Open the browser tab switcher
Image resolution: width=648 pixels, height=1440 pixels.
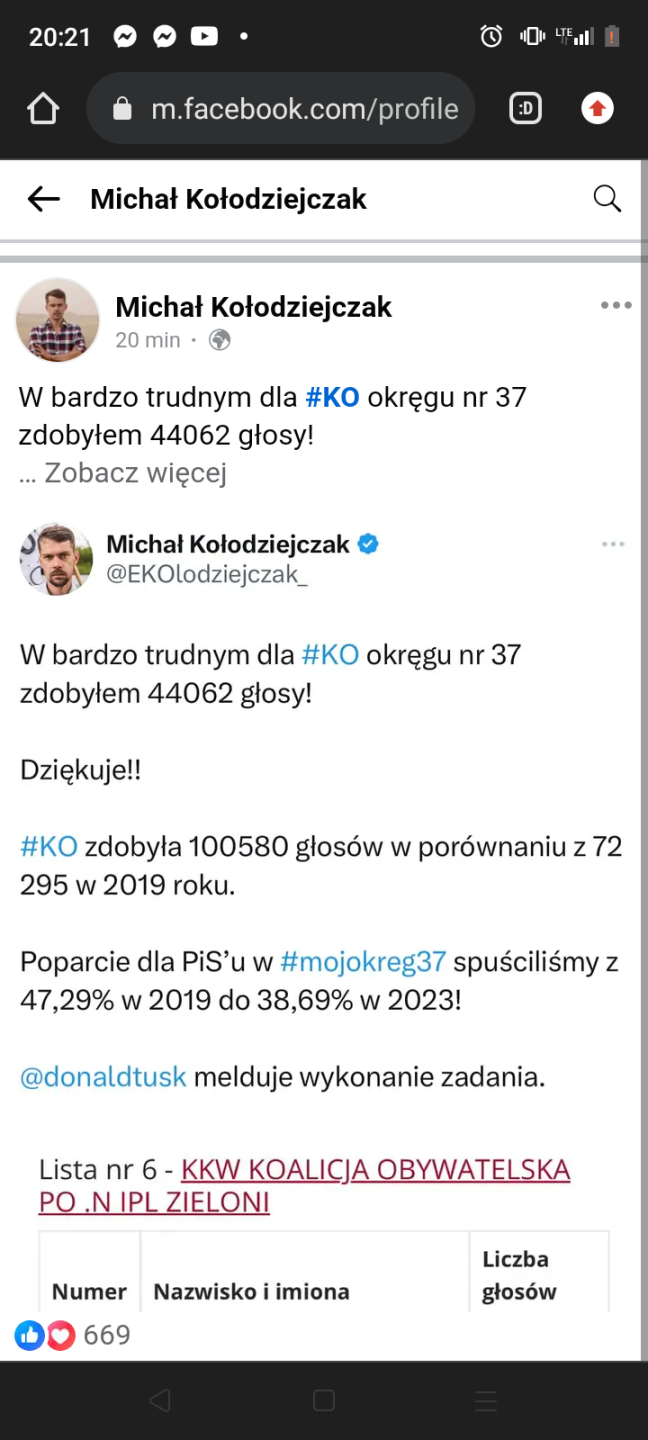[x=526, y=108]
